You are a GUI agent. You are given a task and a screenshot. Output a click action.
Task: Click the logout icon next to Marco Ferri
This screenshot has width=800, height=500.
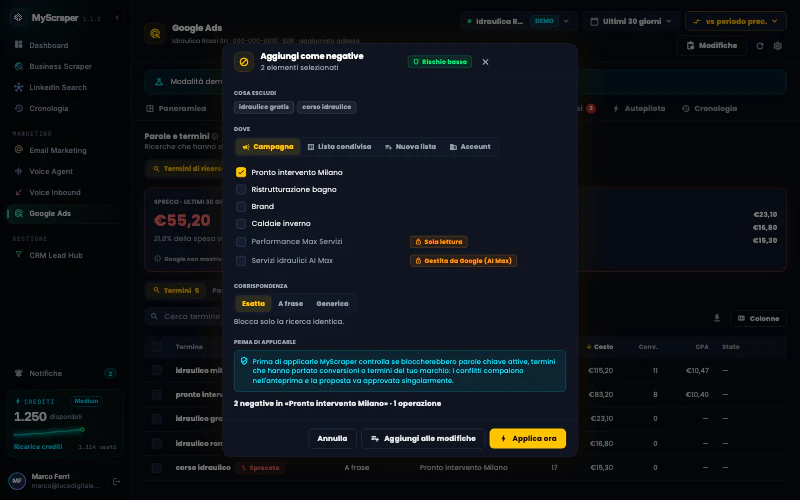click(x=116, y=482)
